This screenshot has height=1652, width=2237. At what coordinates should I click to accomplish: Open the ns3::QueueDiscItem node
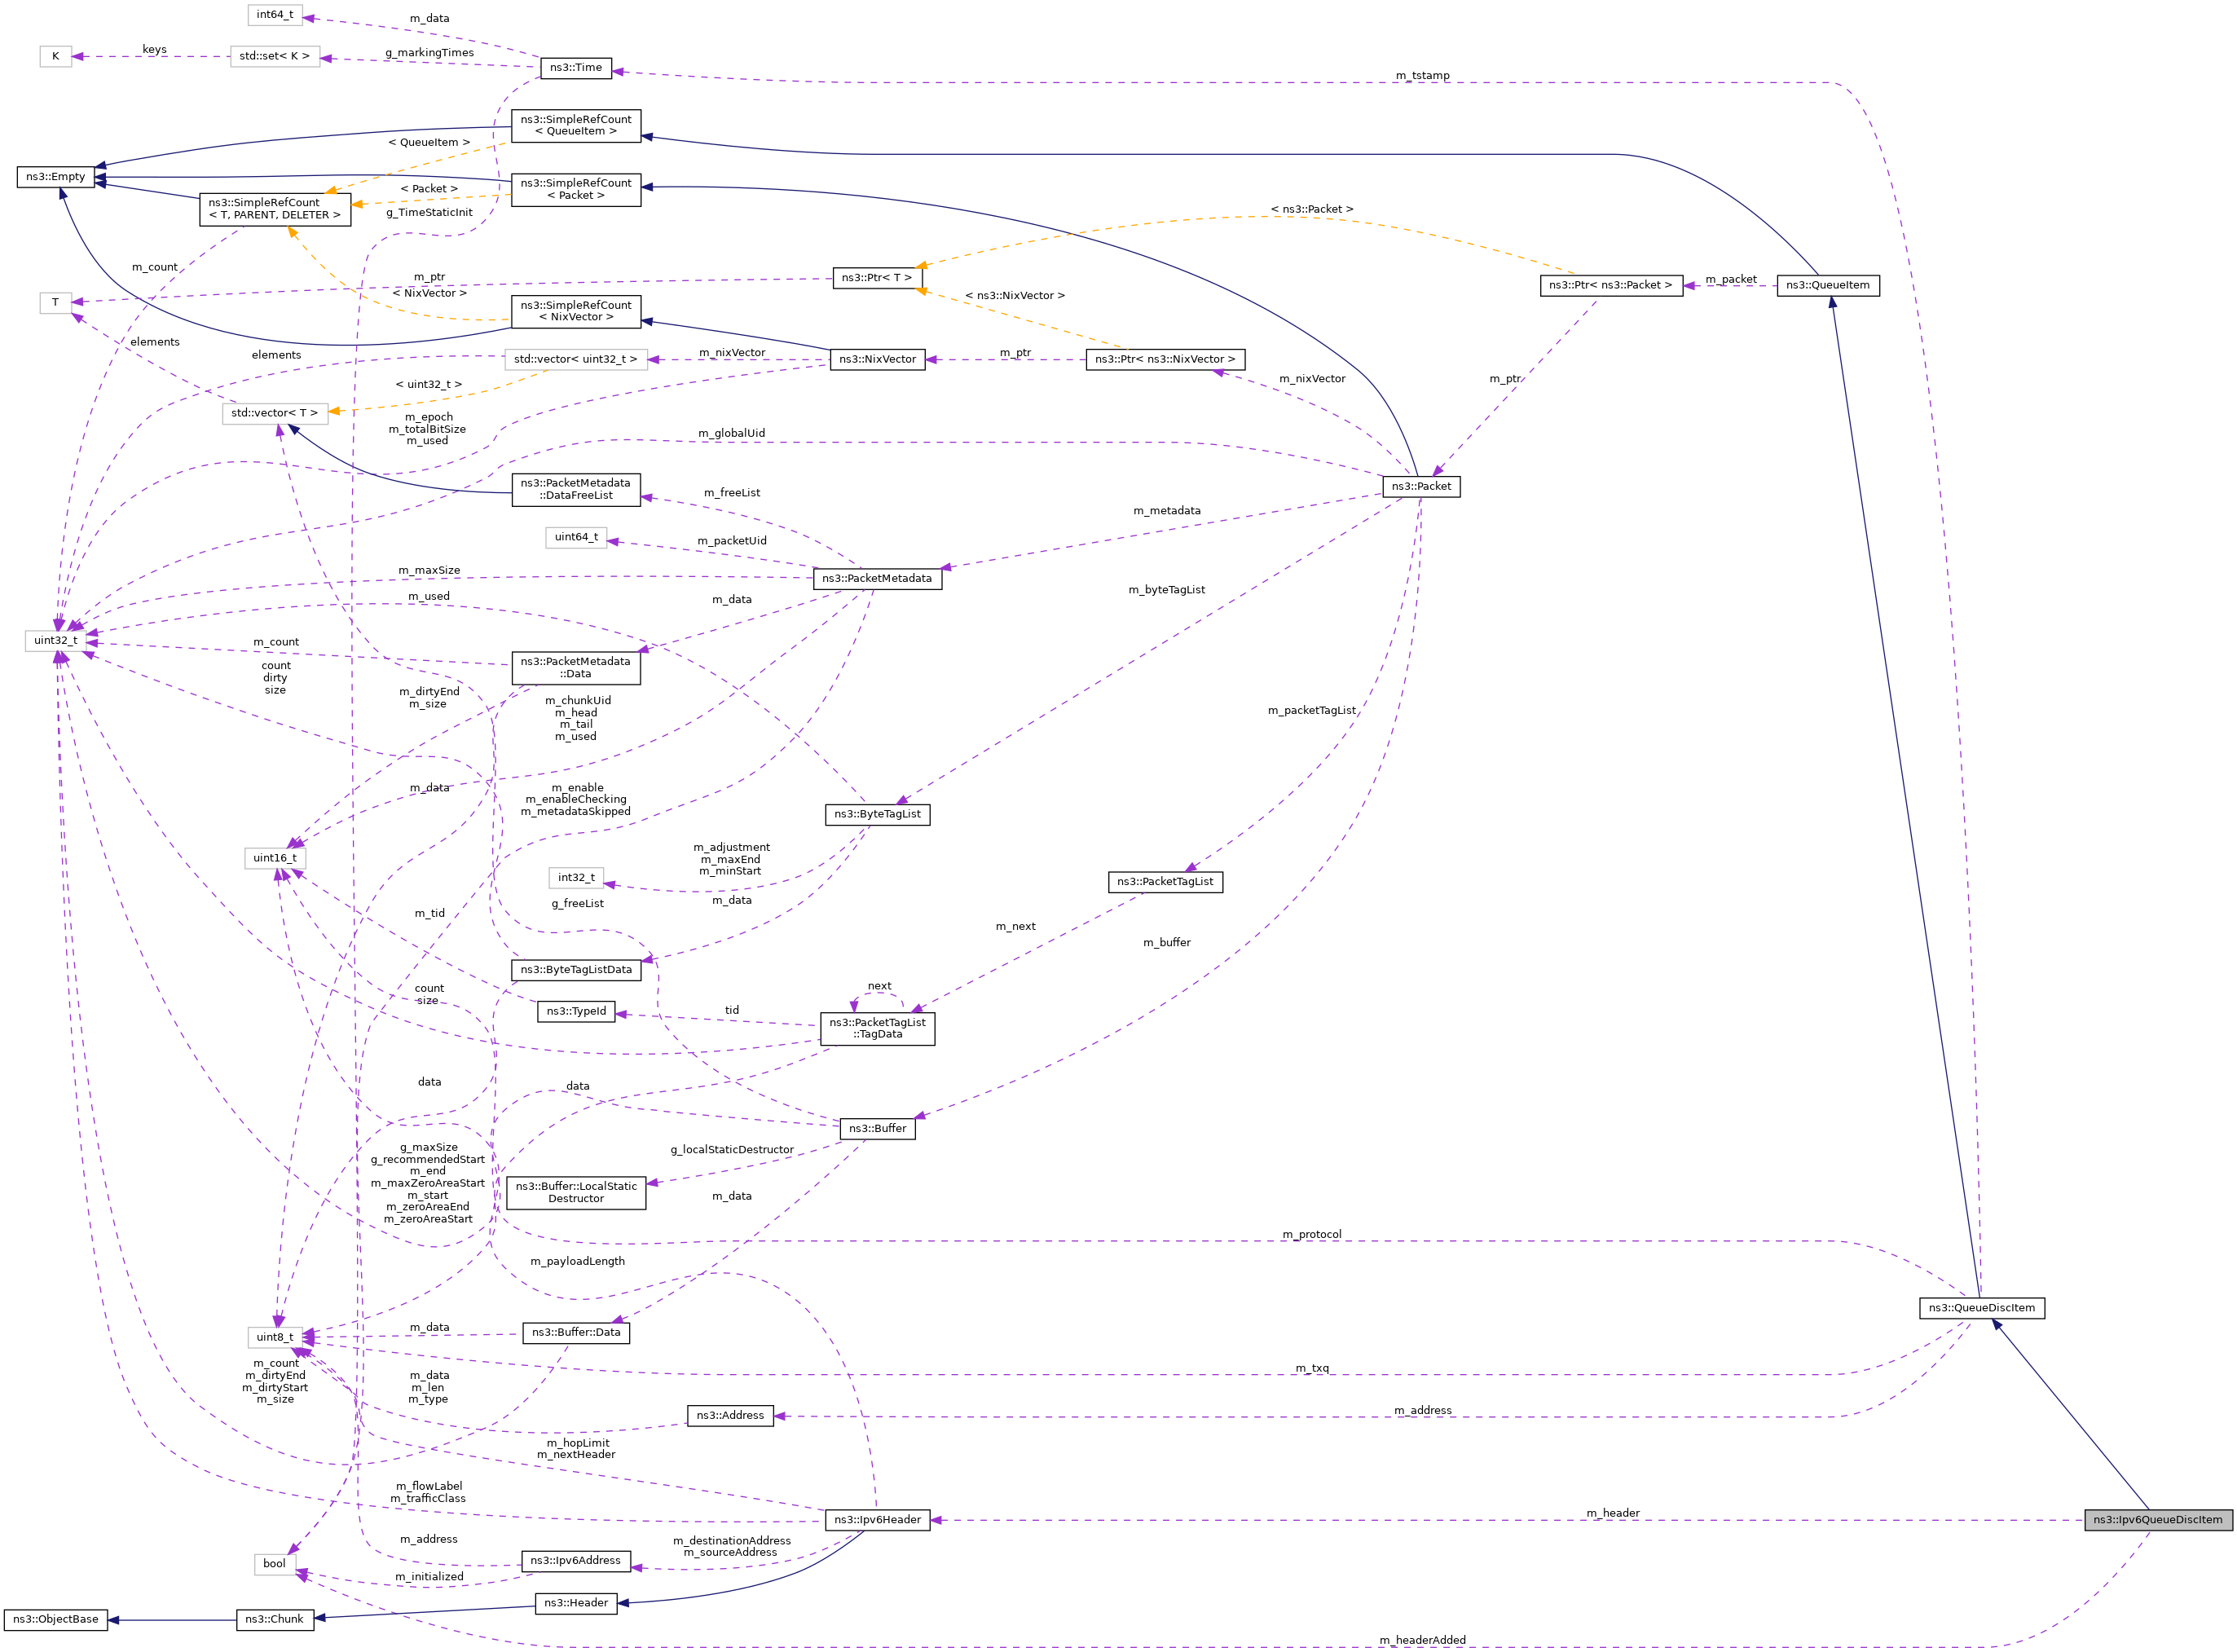1980,1308
